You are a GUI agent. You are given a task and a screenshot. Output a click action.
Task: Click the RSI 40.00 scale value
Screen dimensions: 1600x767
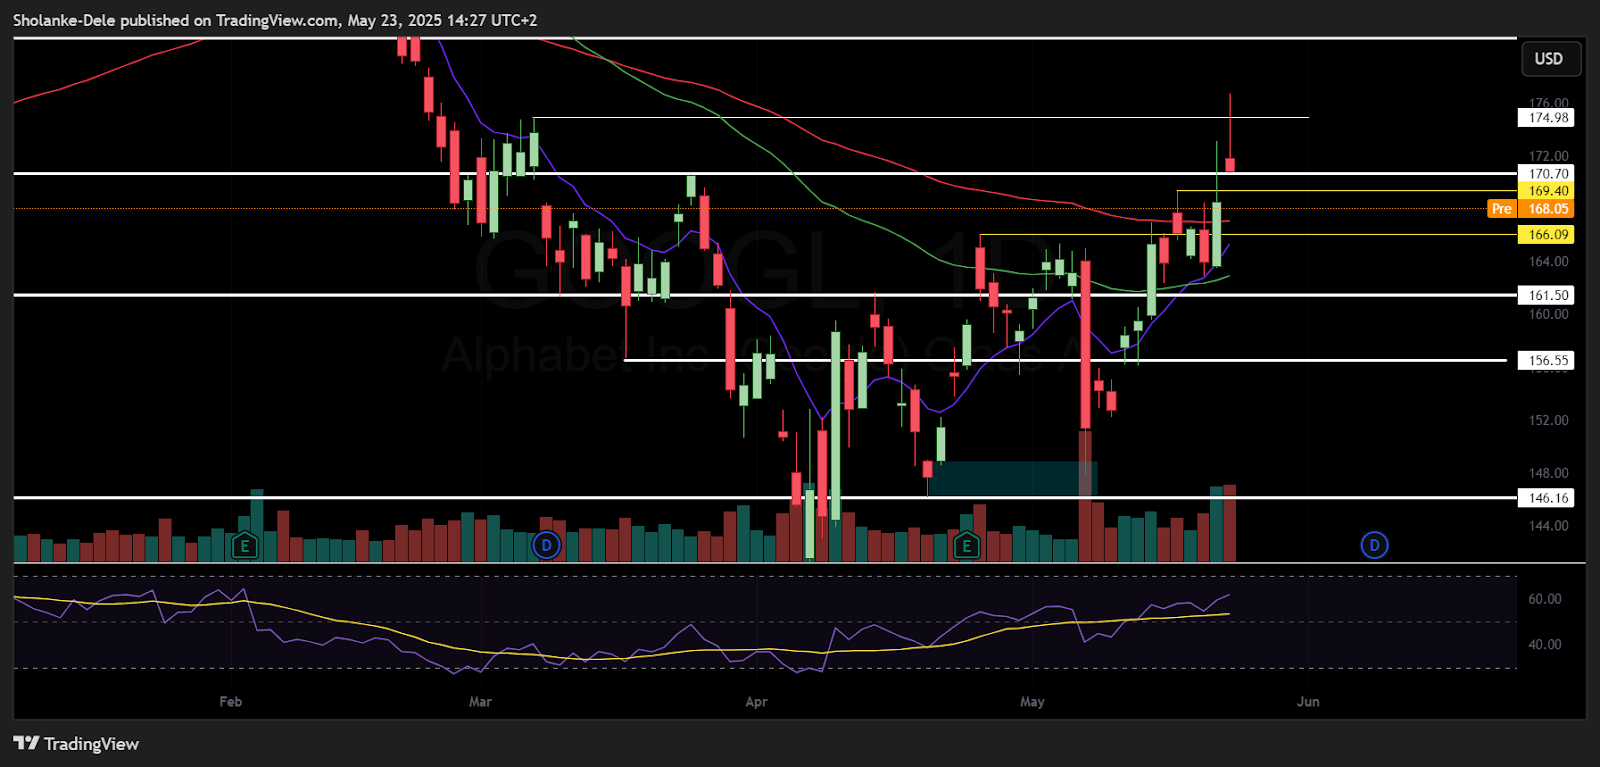click(1545, 645)
